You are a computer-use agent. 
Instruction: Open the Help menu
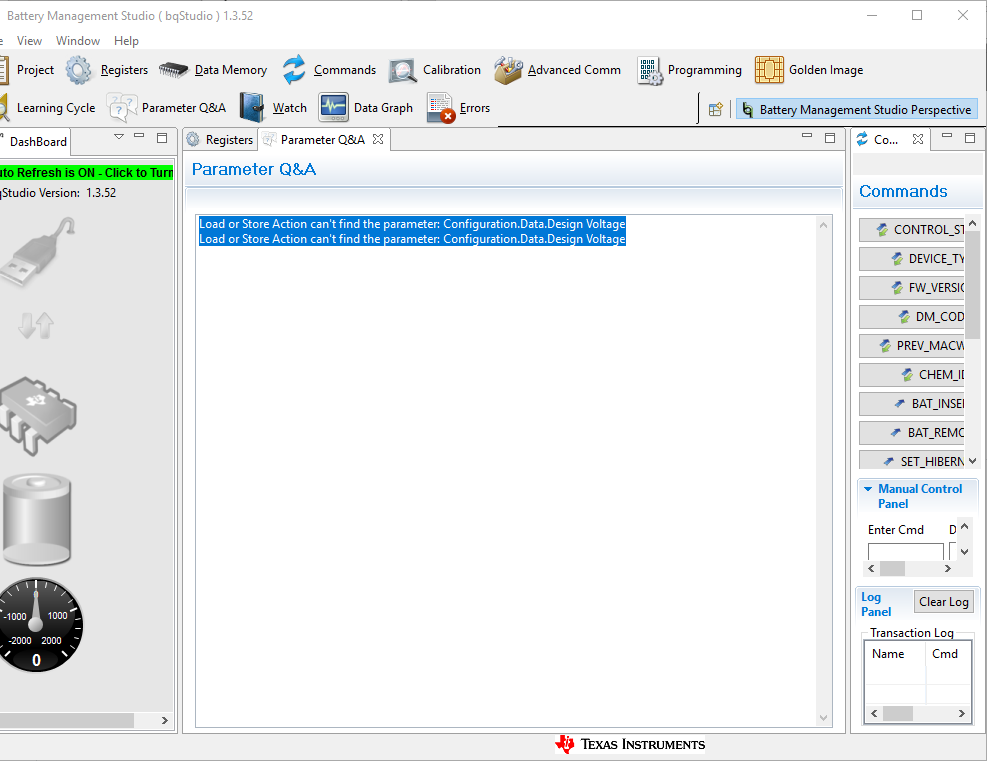pyautogui.click(x=126, y=40)
